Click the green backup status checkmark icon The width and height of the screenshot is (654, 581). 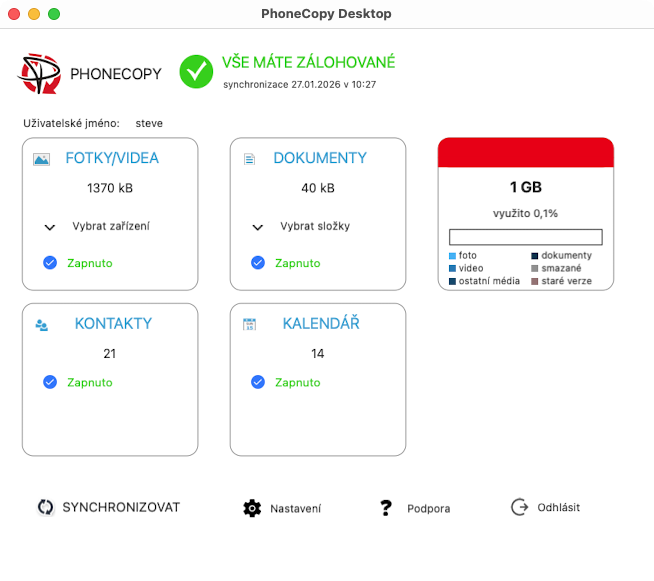[x=196, y=71]
